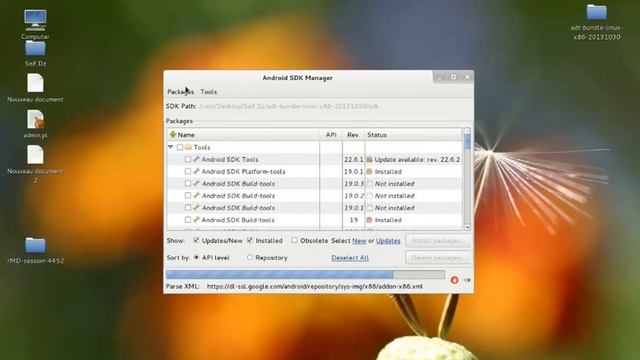Check the Build-tools 19.0.3 checkbox
Viewport: 640px width, 360px height.
pos(188,184)
